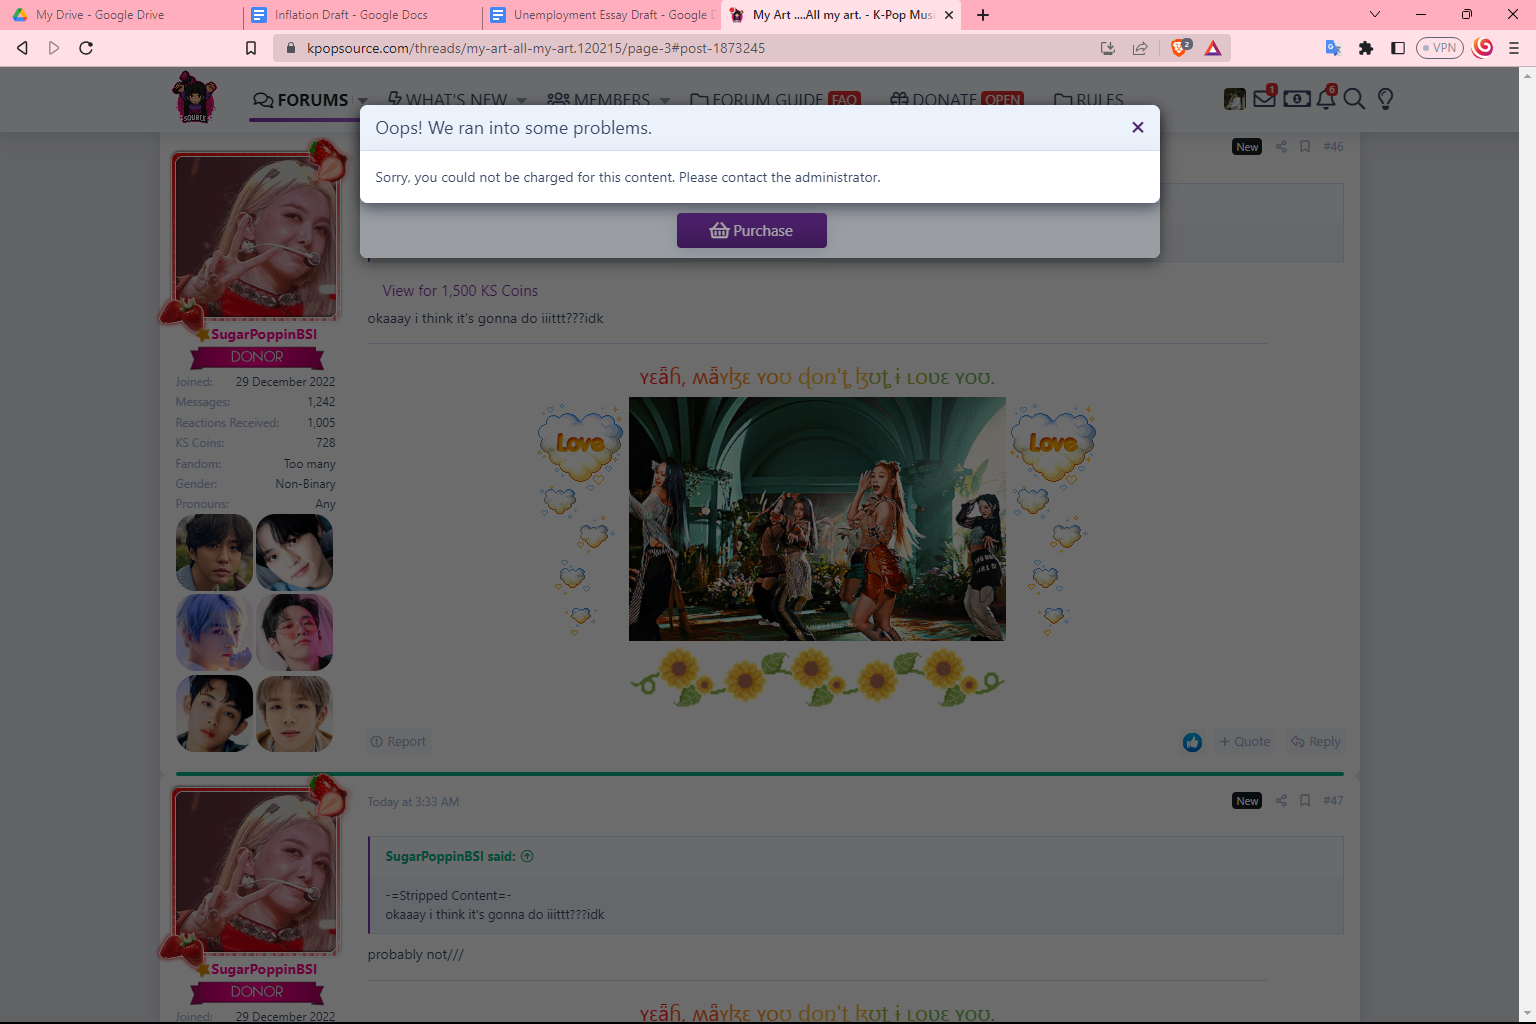
Task: Toggle Brave VPN button
Action: point(1440,48)
